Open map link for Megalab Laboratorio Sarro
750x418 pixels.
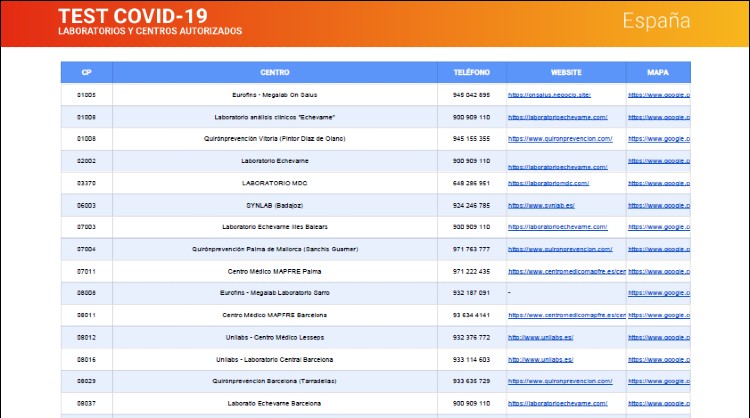click(659, 293)
